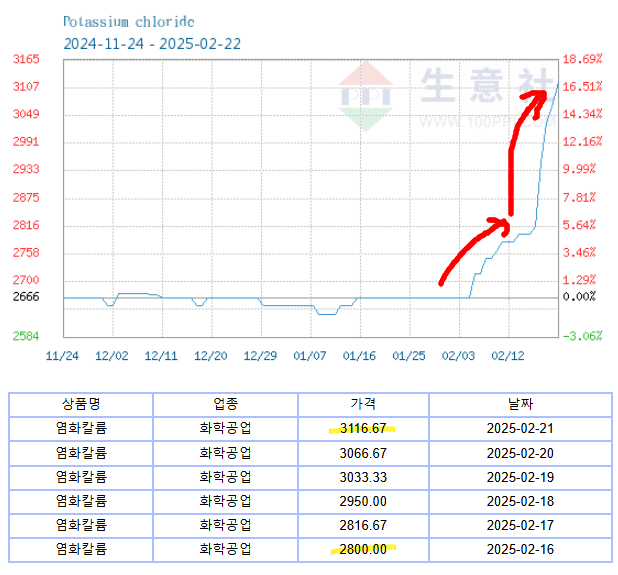Click the 01/16 date axis label

click(x=359, y=356)
